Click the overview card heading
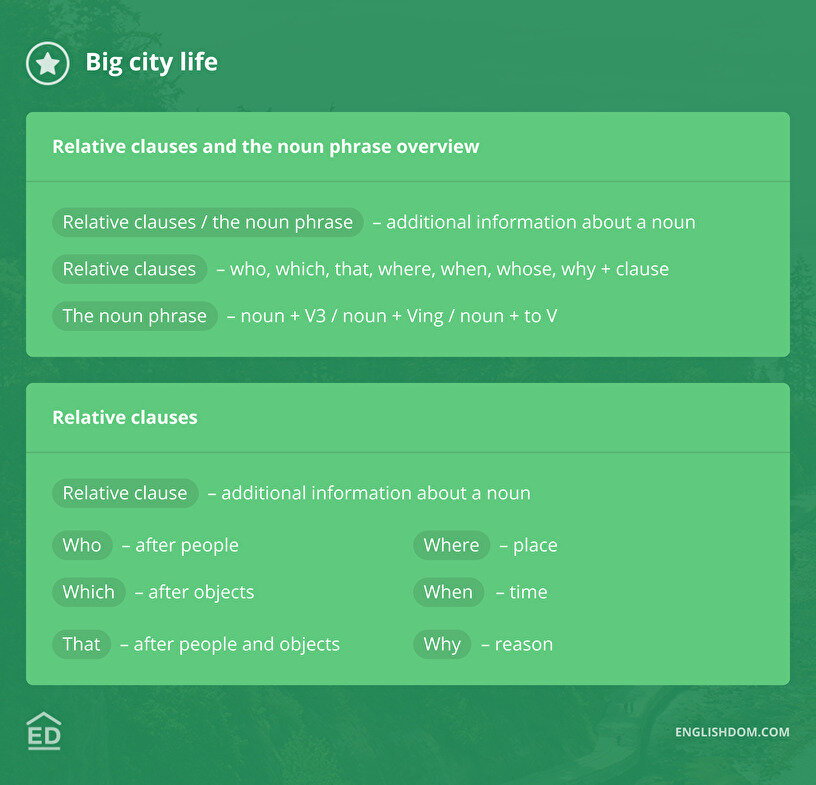 tap(265, 147)
